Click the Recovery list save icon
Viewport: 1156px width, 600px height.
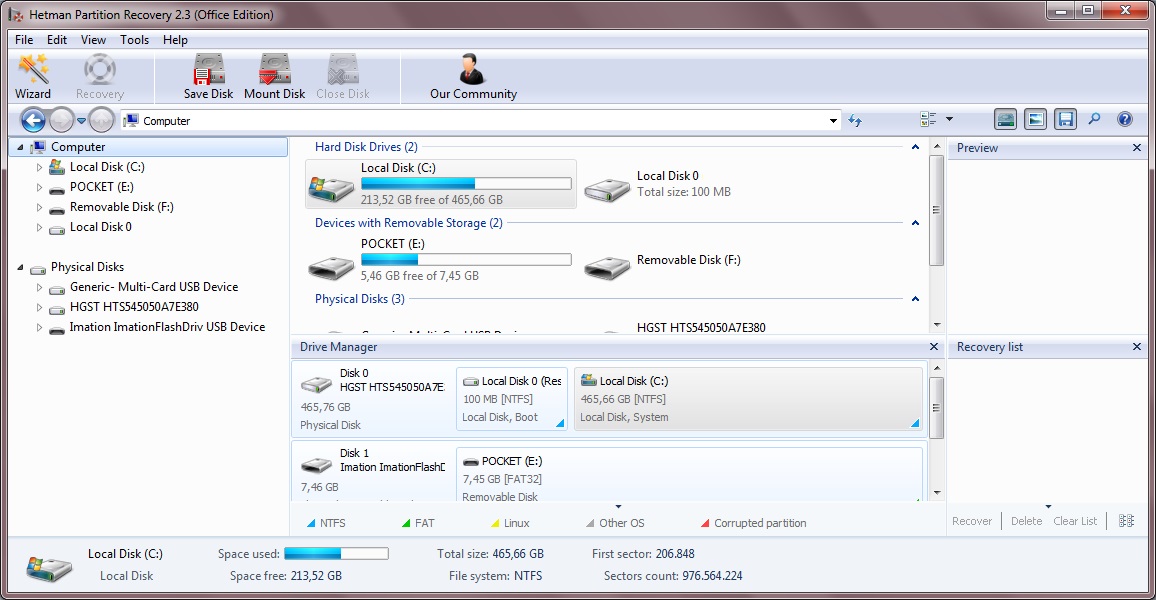pos(1064,118)
